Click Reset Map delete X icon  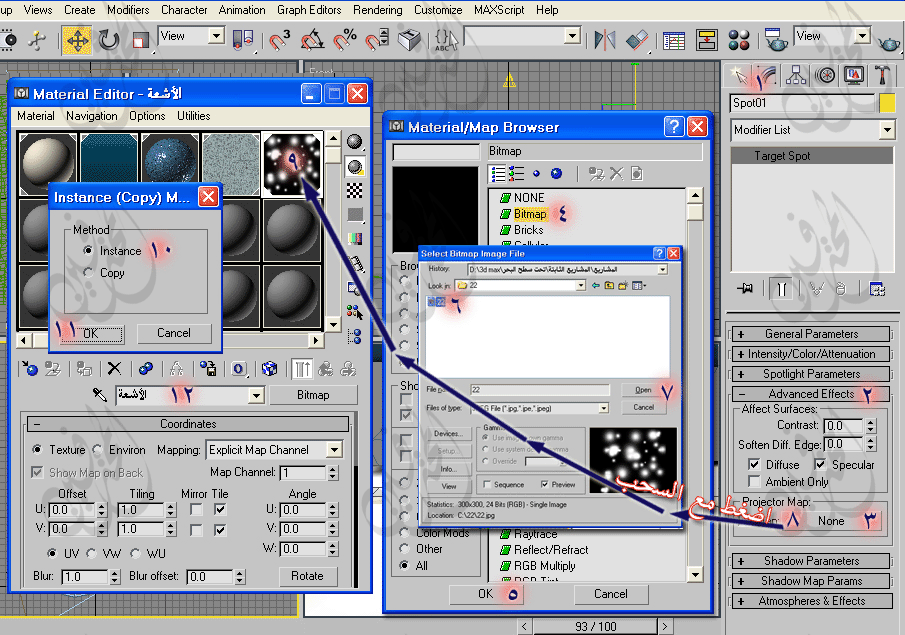(x=114, y=368)
